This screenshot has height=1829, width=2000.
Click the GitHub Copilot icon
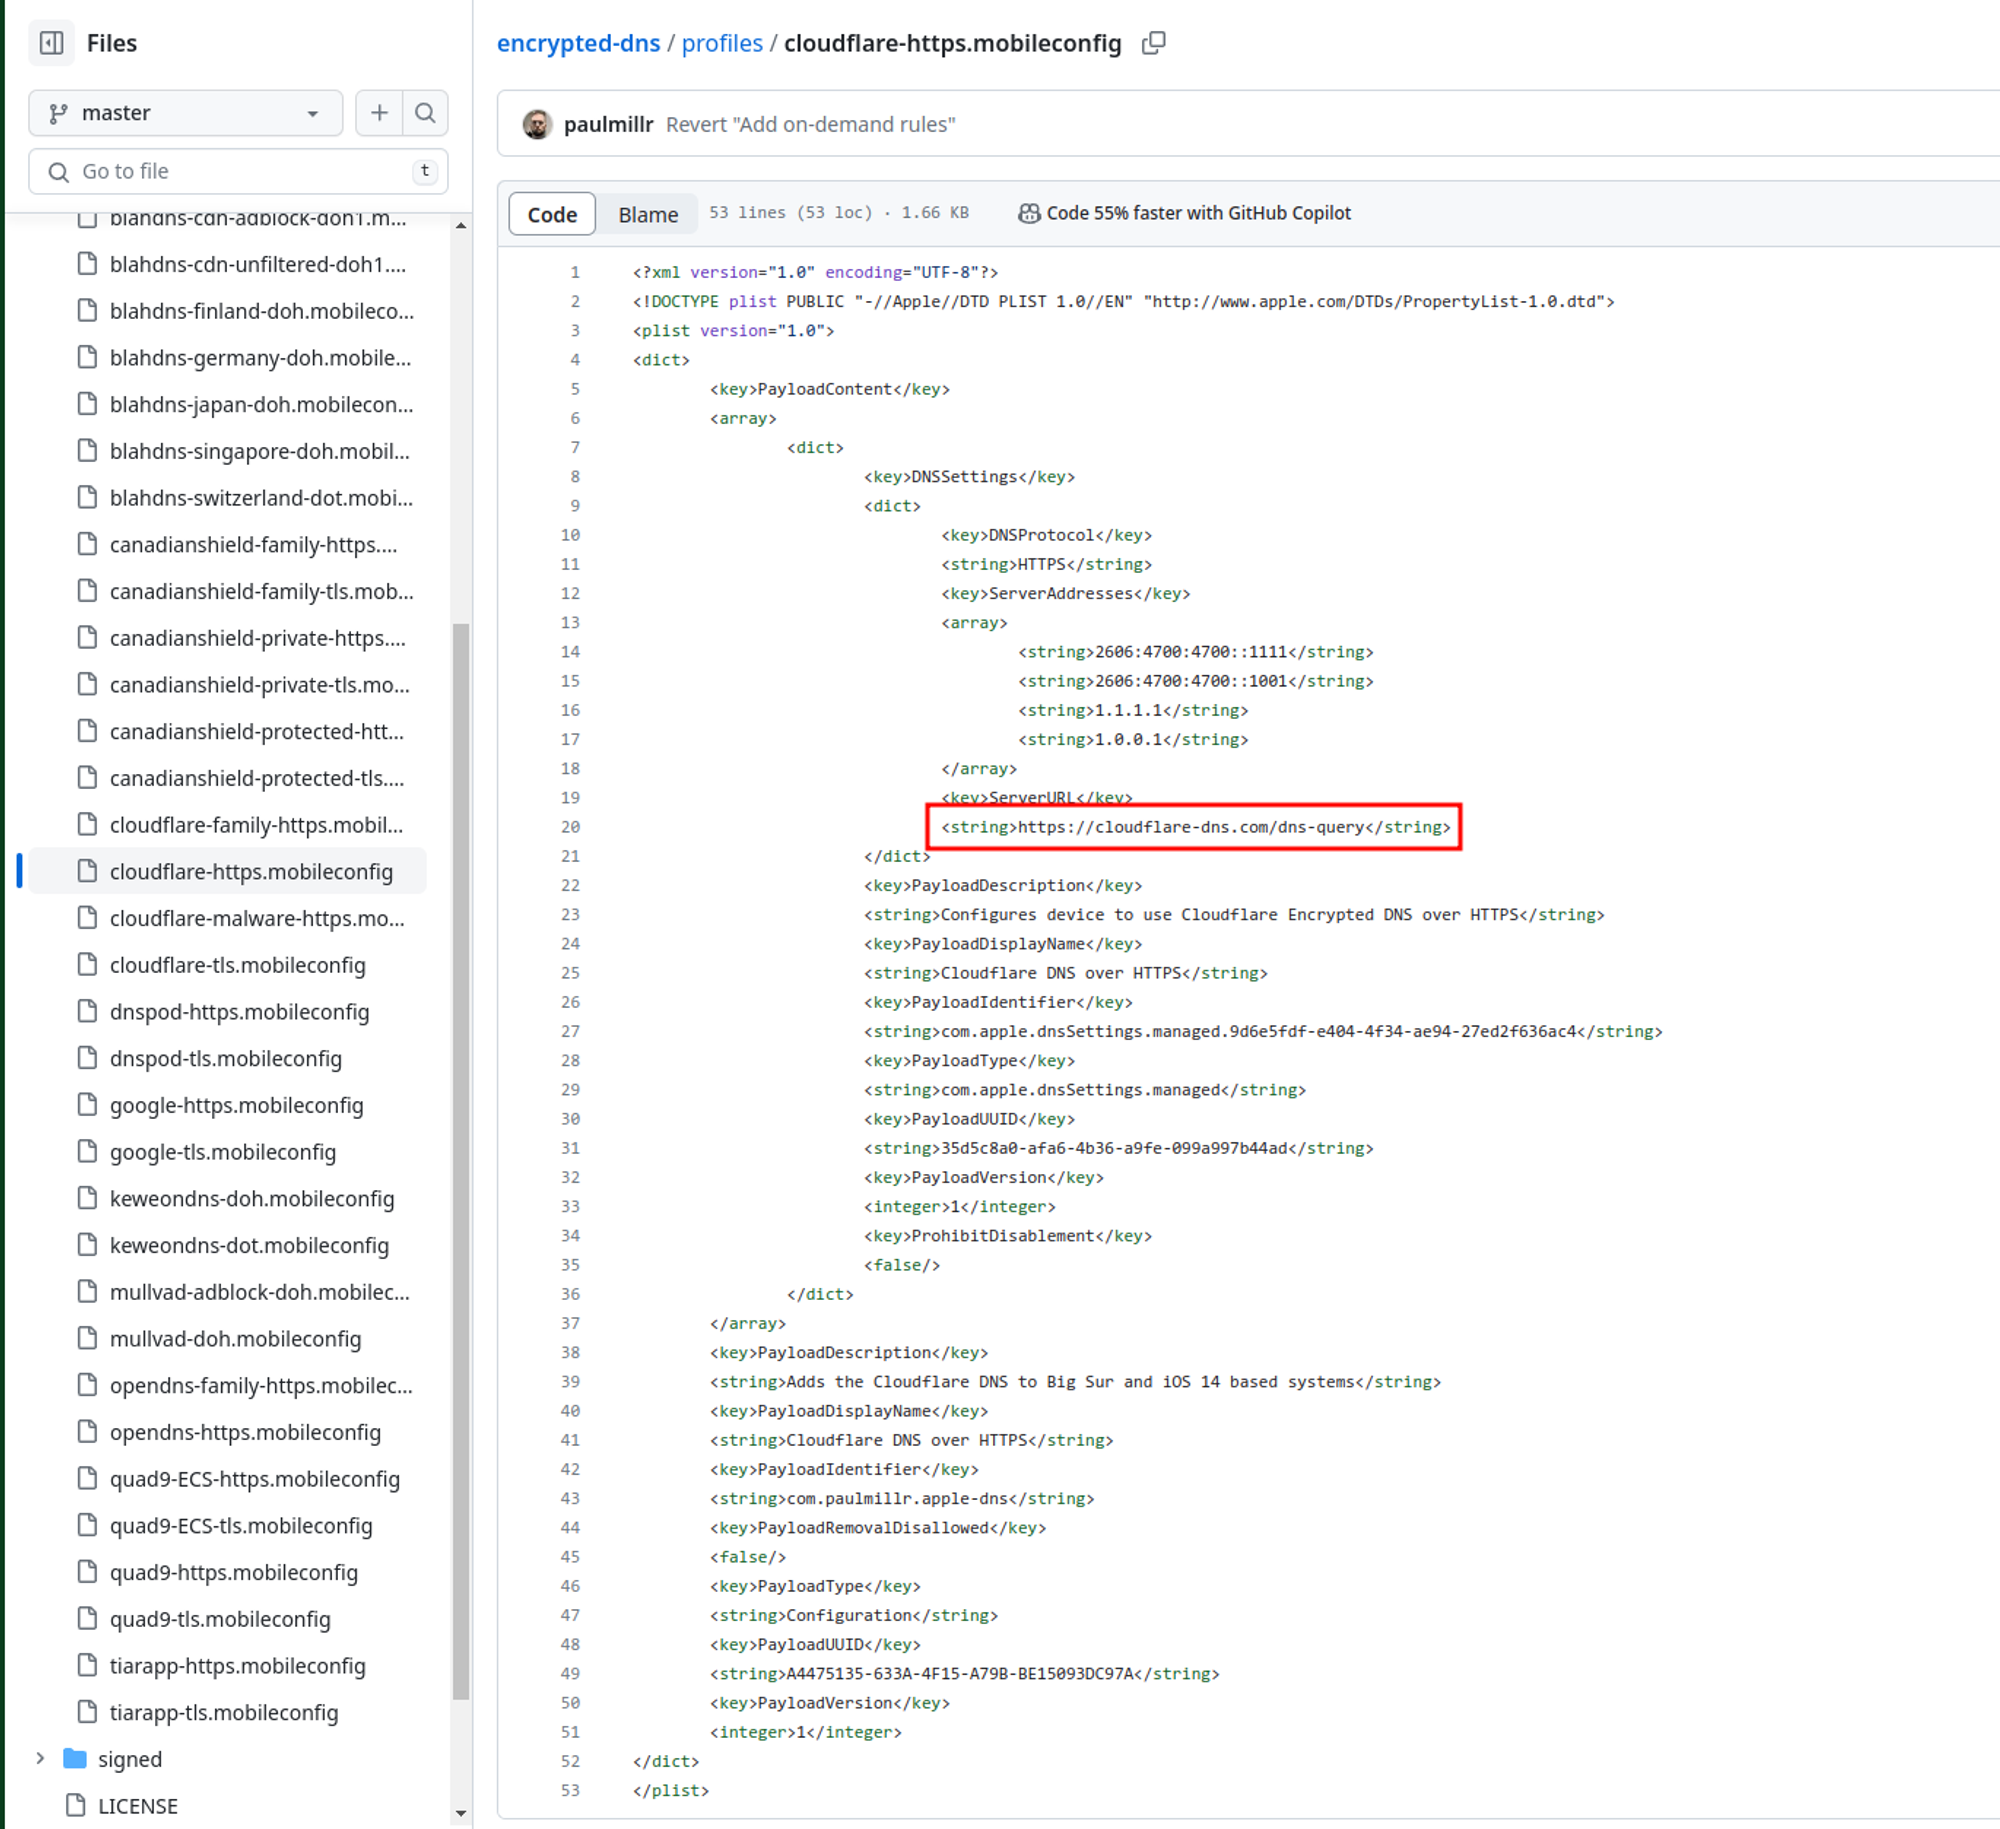point(1028,213)
